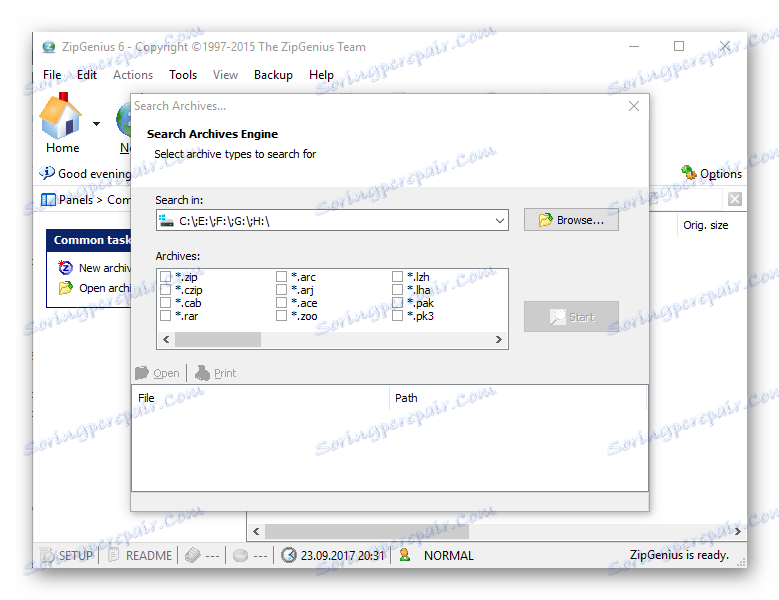
Task: Close the Search Archives dialog
Action: click(633, 106)
